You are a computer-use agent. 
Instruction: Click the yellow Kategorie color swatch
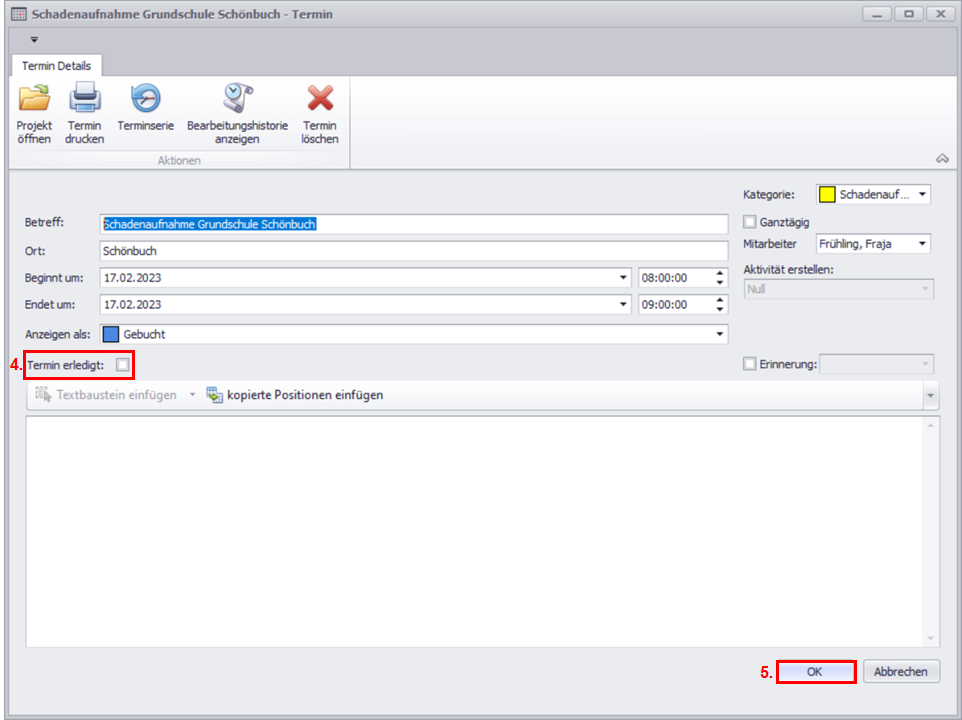827,194
